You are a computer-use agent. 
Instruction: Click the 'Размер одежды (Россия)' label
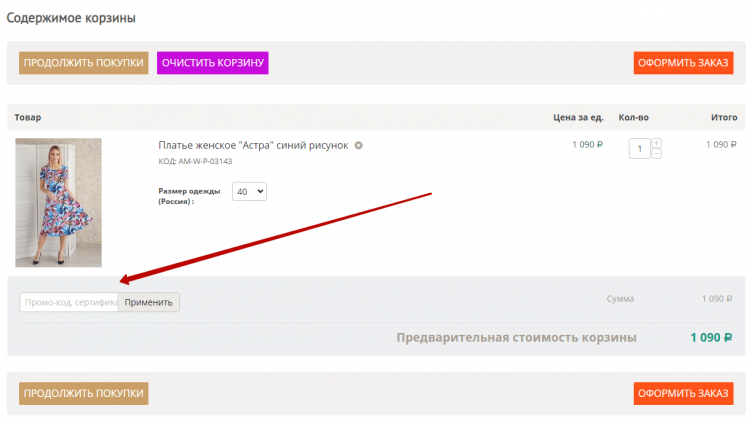pyautogui.click(x=189, y=196)
